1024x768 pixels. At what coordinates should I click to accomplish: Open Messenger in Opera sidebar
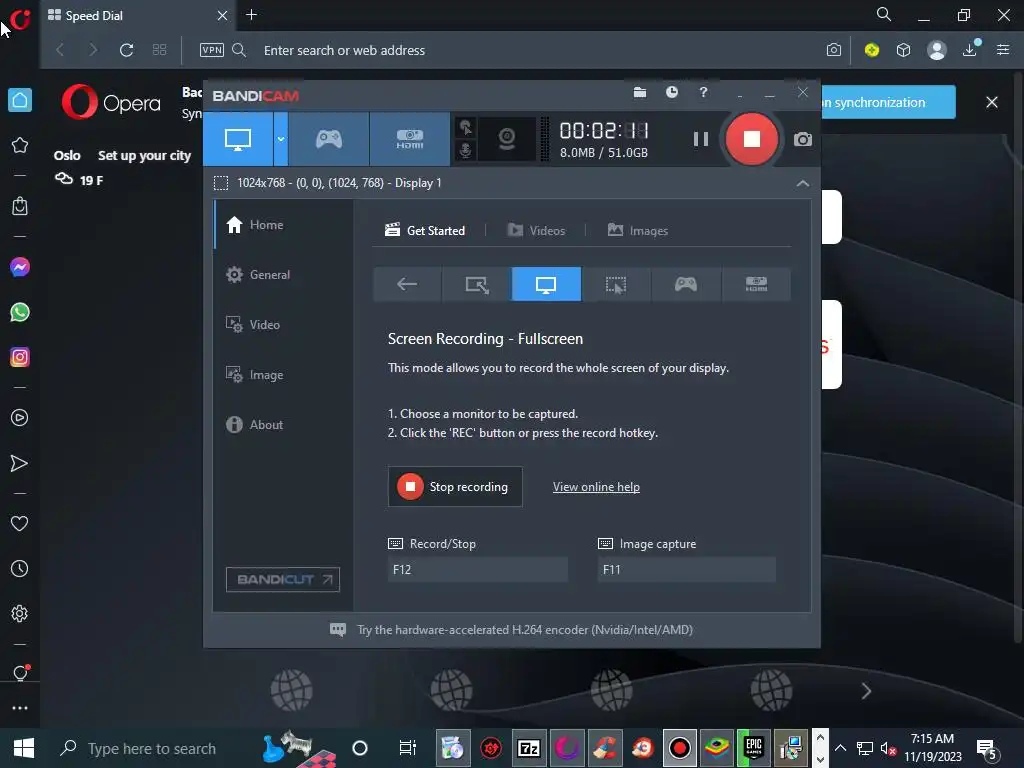(x=20, y=267)
